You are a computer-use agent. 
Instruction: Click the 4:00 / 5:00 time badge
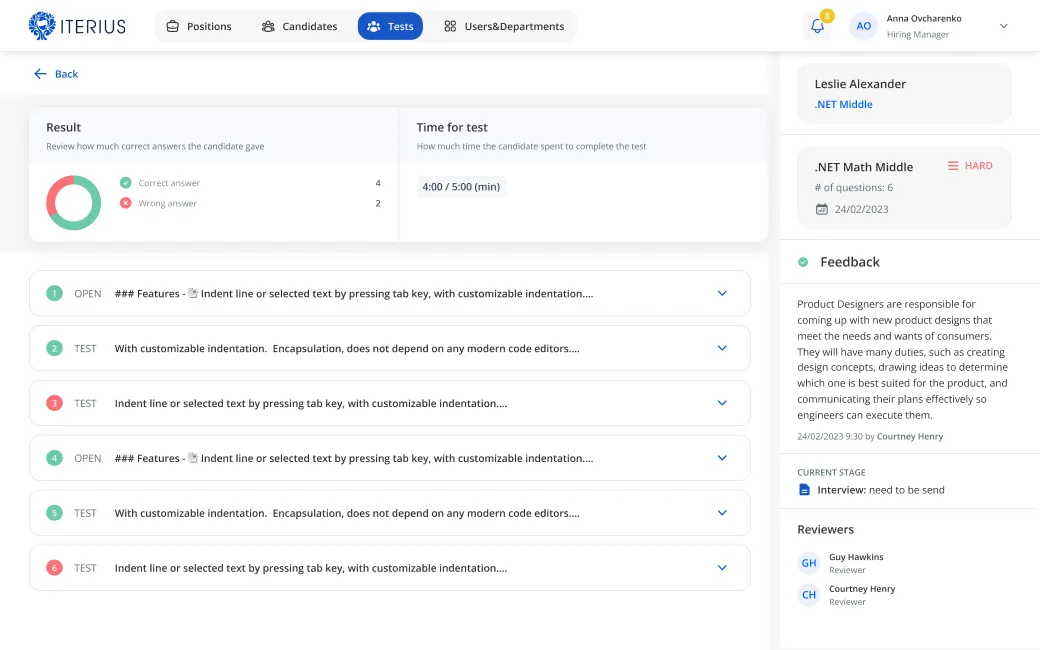[461, 187]
